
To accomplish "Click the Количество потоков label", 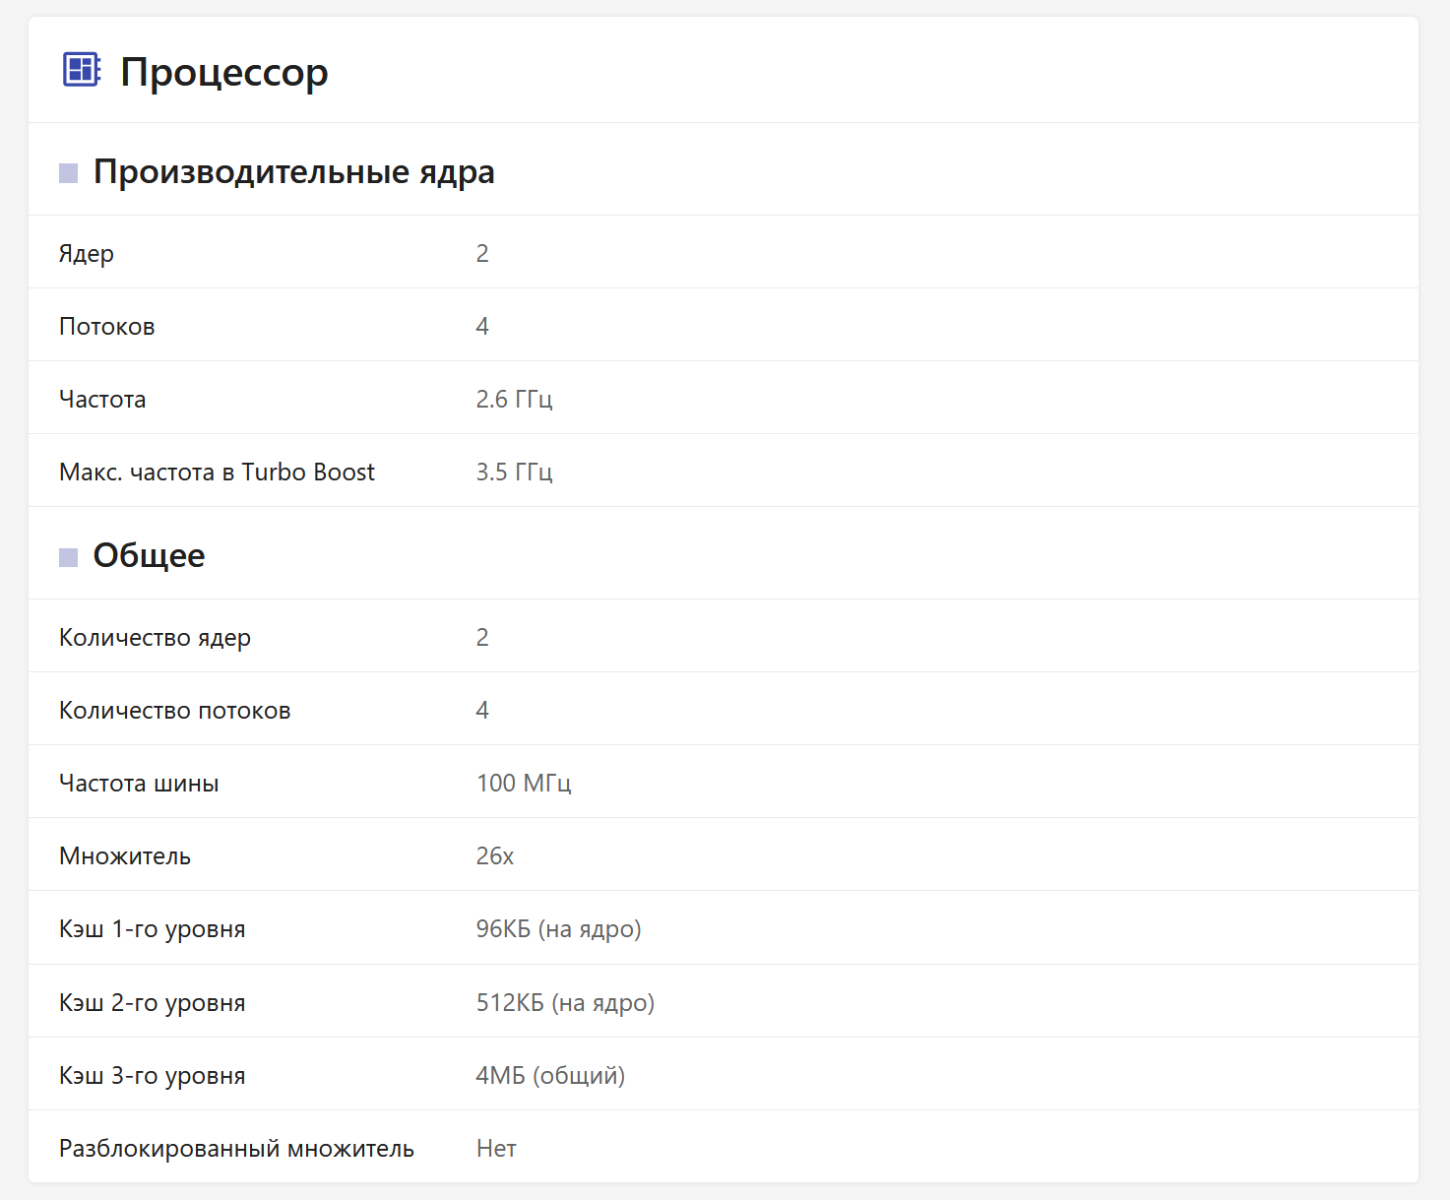I will [x=175, y=710].
